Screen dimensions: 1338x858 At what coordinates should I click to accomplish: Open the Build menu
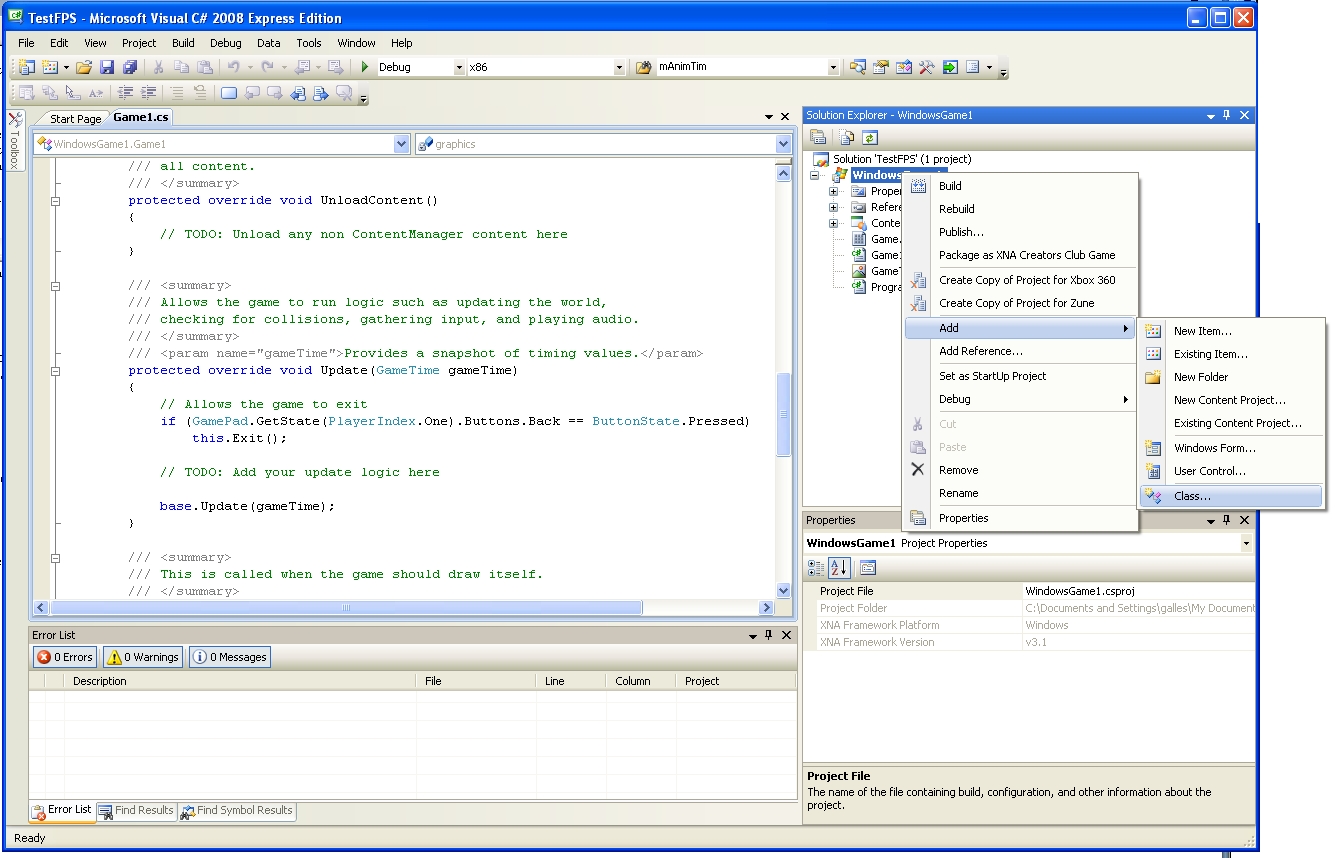point(183,43)
